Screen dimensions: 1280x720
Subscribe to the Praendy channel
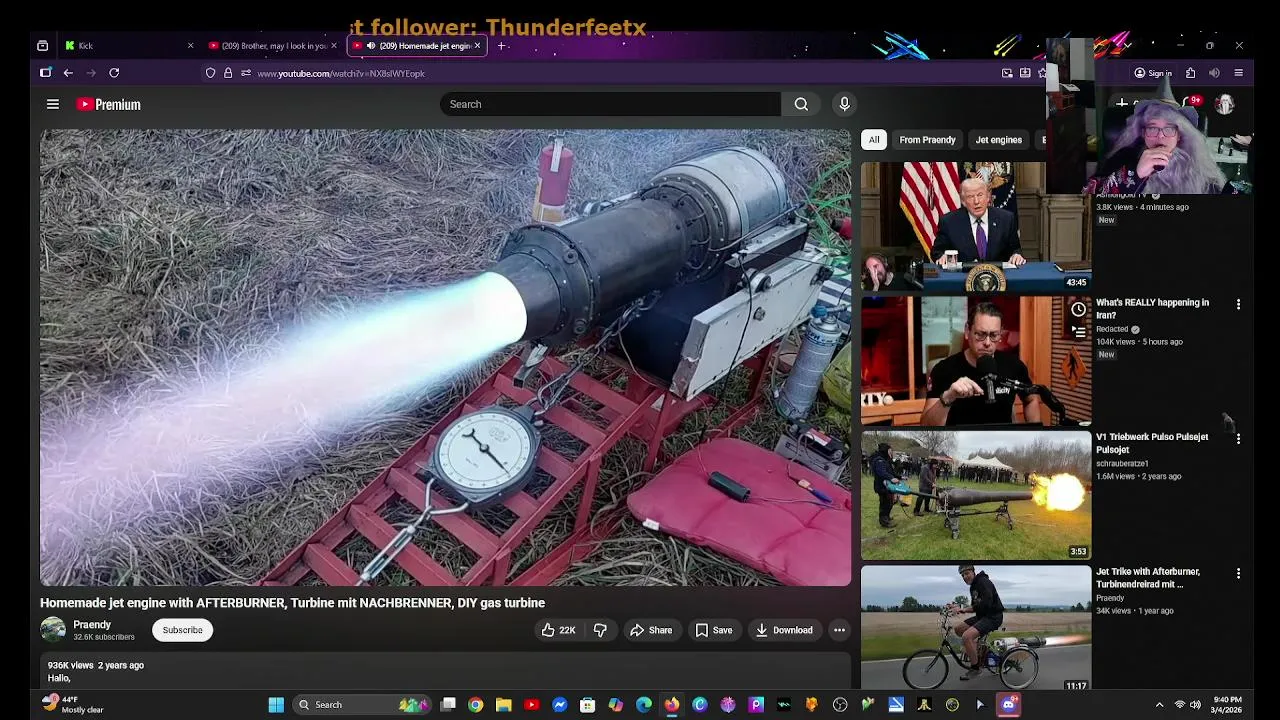point(182,630)
